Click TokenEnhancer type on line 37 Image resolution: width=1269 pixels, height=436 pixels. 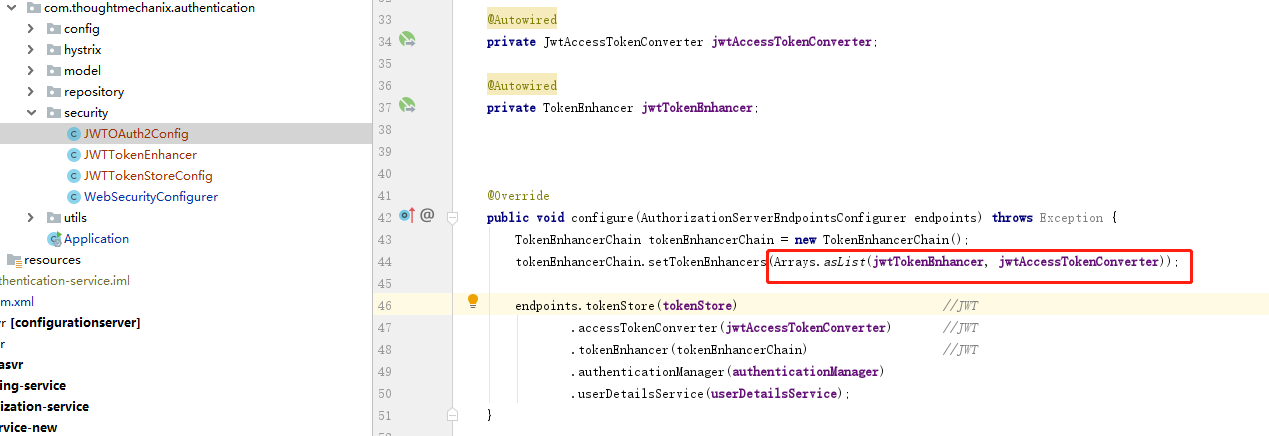click(x=589, y=108)
